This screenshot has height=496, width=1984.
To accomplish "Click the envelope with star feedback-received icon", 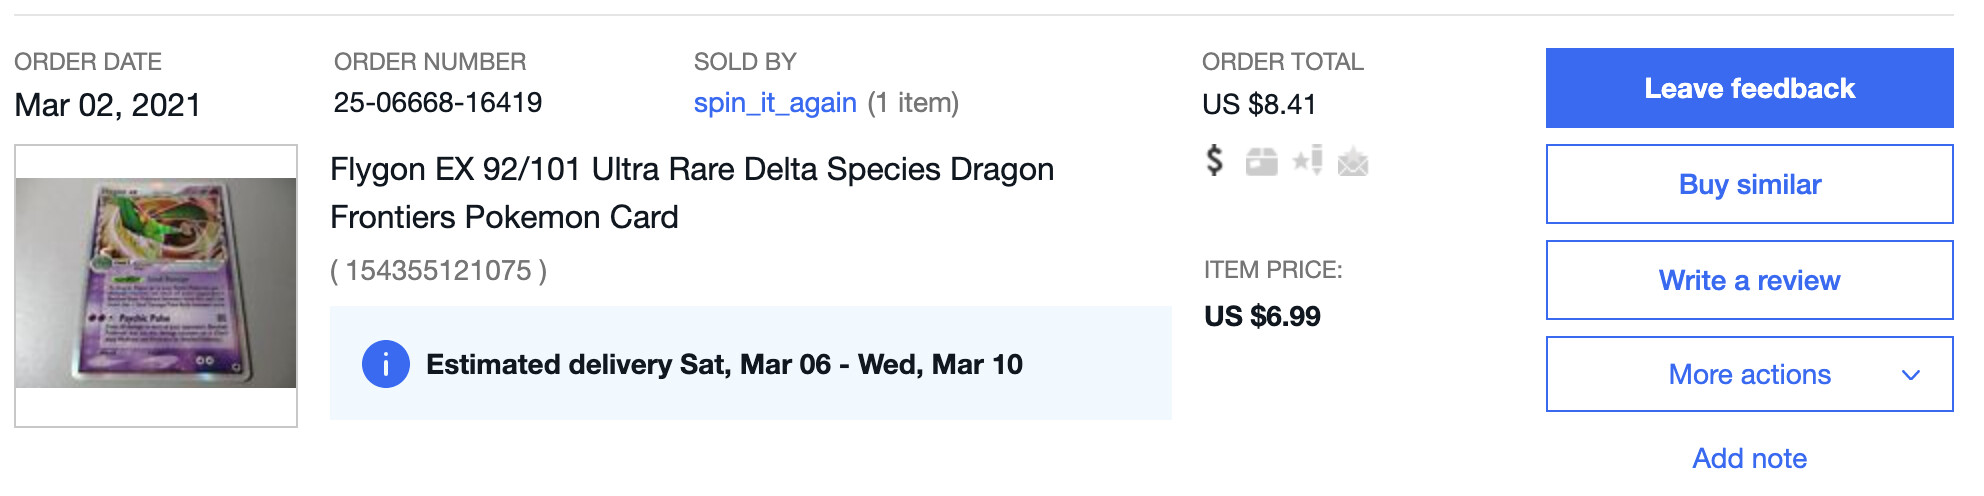I will tap(1353, 161).
